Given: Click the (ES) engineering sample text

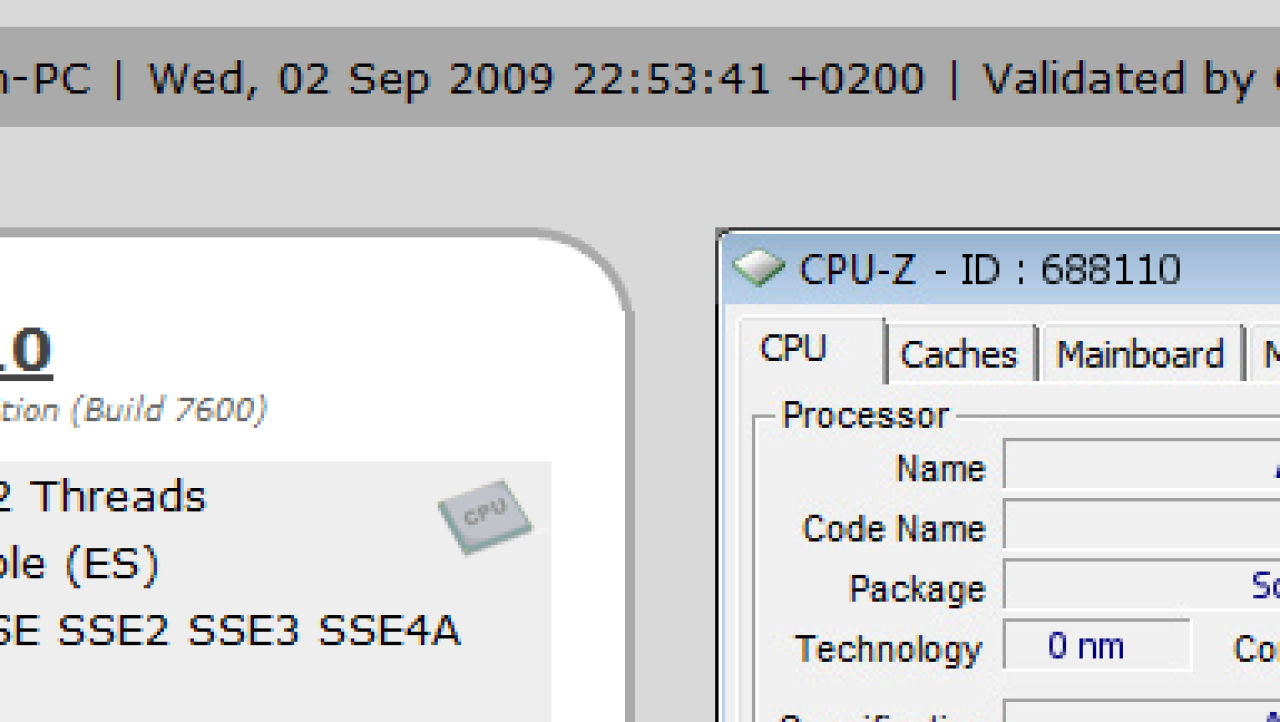Looking at the screenshot, I should pos(112,565).
